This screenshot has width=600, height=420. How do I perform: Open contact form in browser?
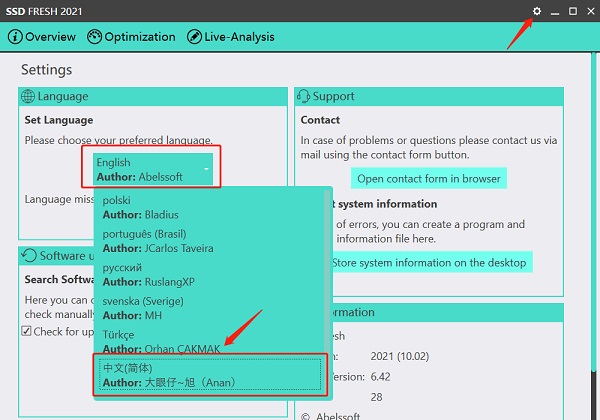pyautogui.click(x=429, y=178)
